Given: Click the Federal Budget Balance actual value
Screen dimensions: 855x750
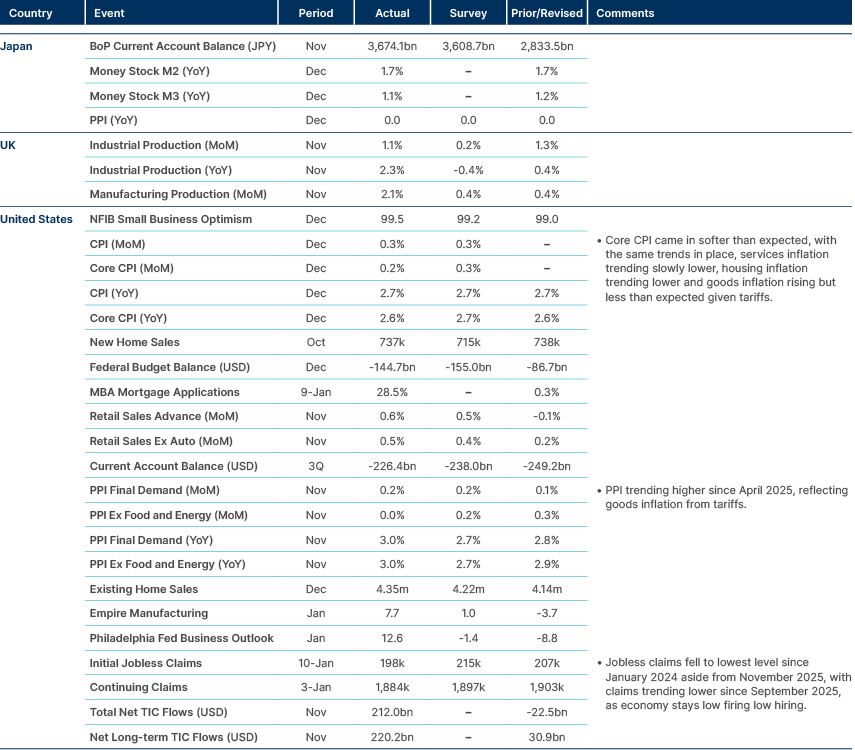Looking at the screenshot, I should pos(392,367).
